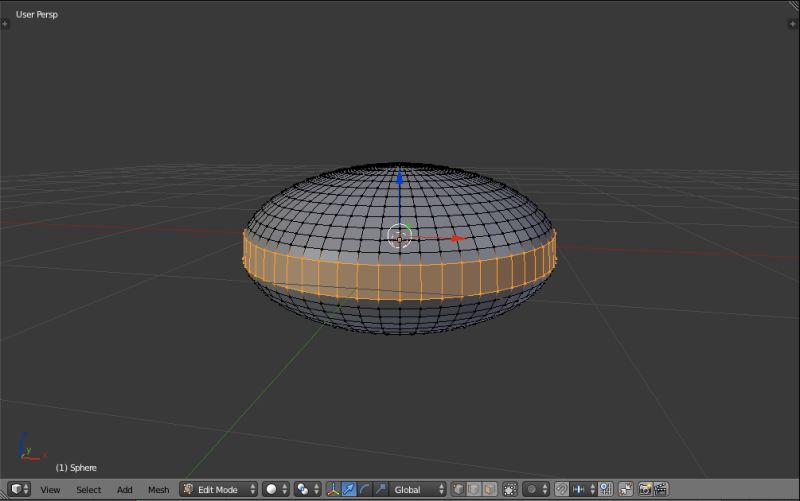
Task: Expand the properties region with right plus icon
Action: (x=792, y=23)
